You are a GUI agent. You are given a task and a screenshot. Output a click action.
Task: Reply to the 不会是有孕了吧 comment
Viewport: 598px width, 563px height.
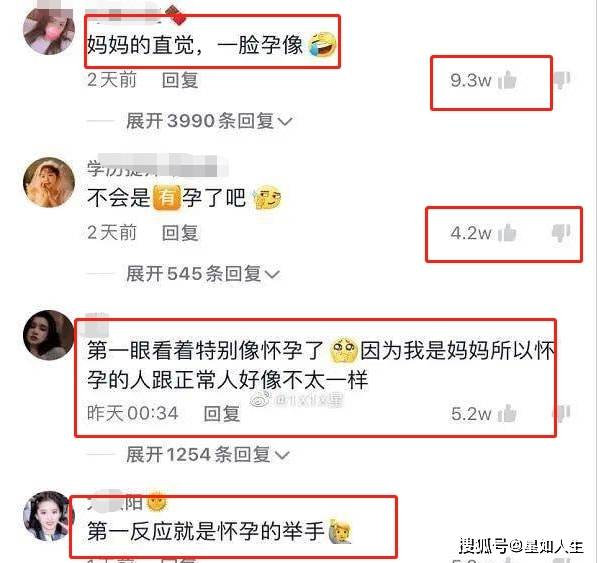click(180, 233)
